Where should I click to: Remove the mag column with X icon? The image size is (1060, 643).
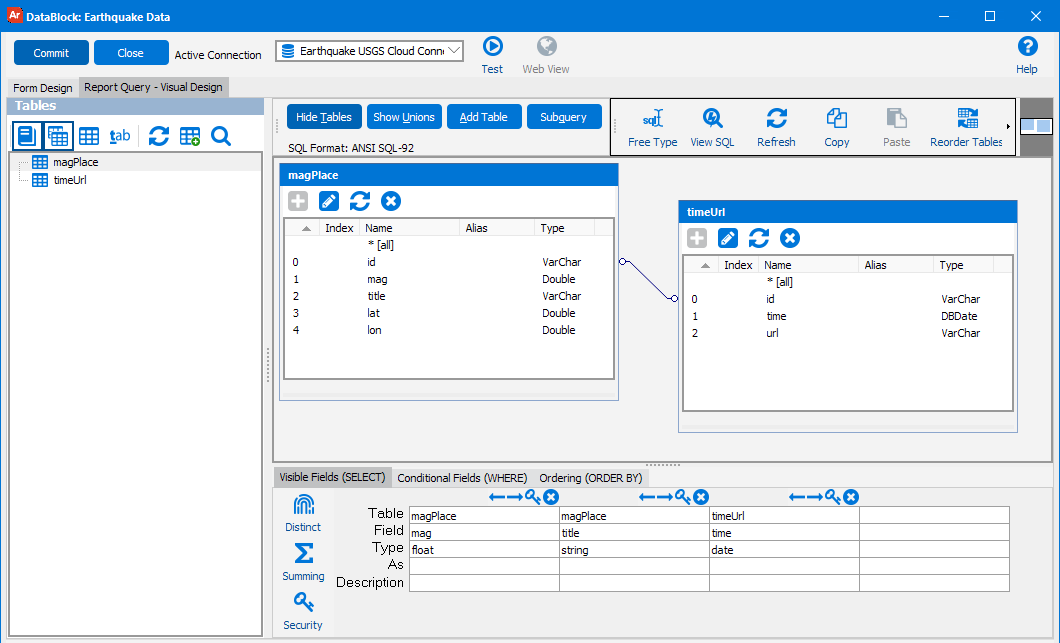click(x=551, y=497)
